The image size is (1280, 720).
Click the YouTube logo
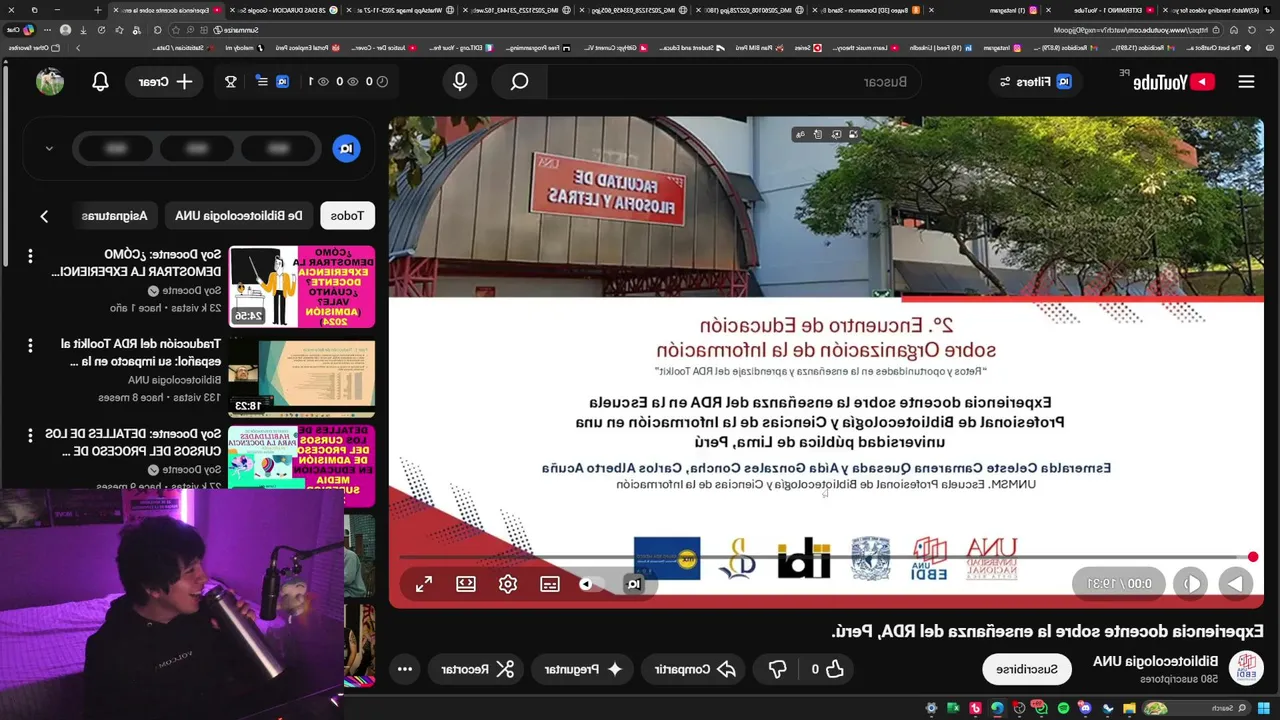tap(1172, 82)
